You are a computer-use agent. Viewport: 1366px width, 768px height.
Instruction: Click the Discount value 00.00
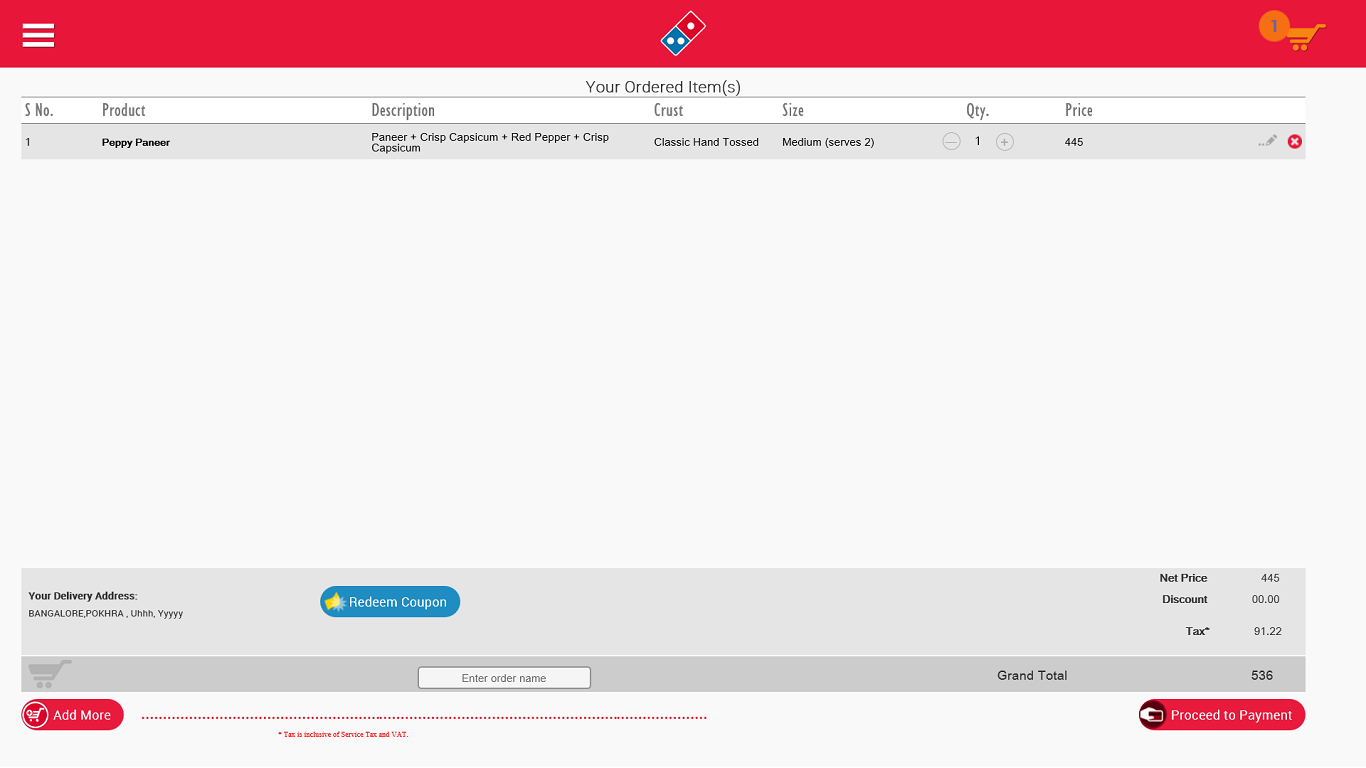(x=1266, y=599)
